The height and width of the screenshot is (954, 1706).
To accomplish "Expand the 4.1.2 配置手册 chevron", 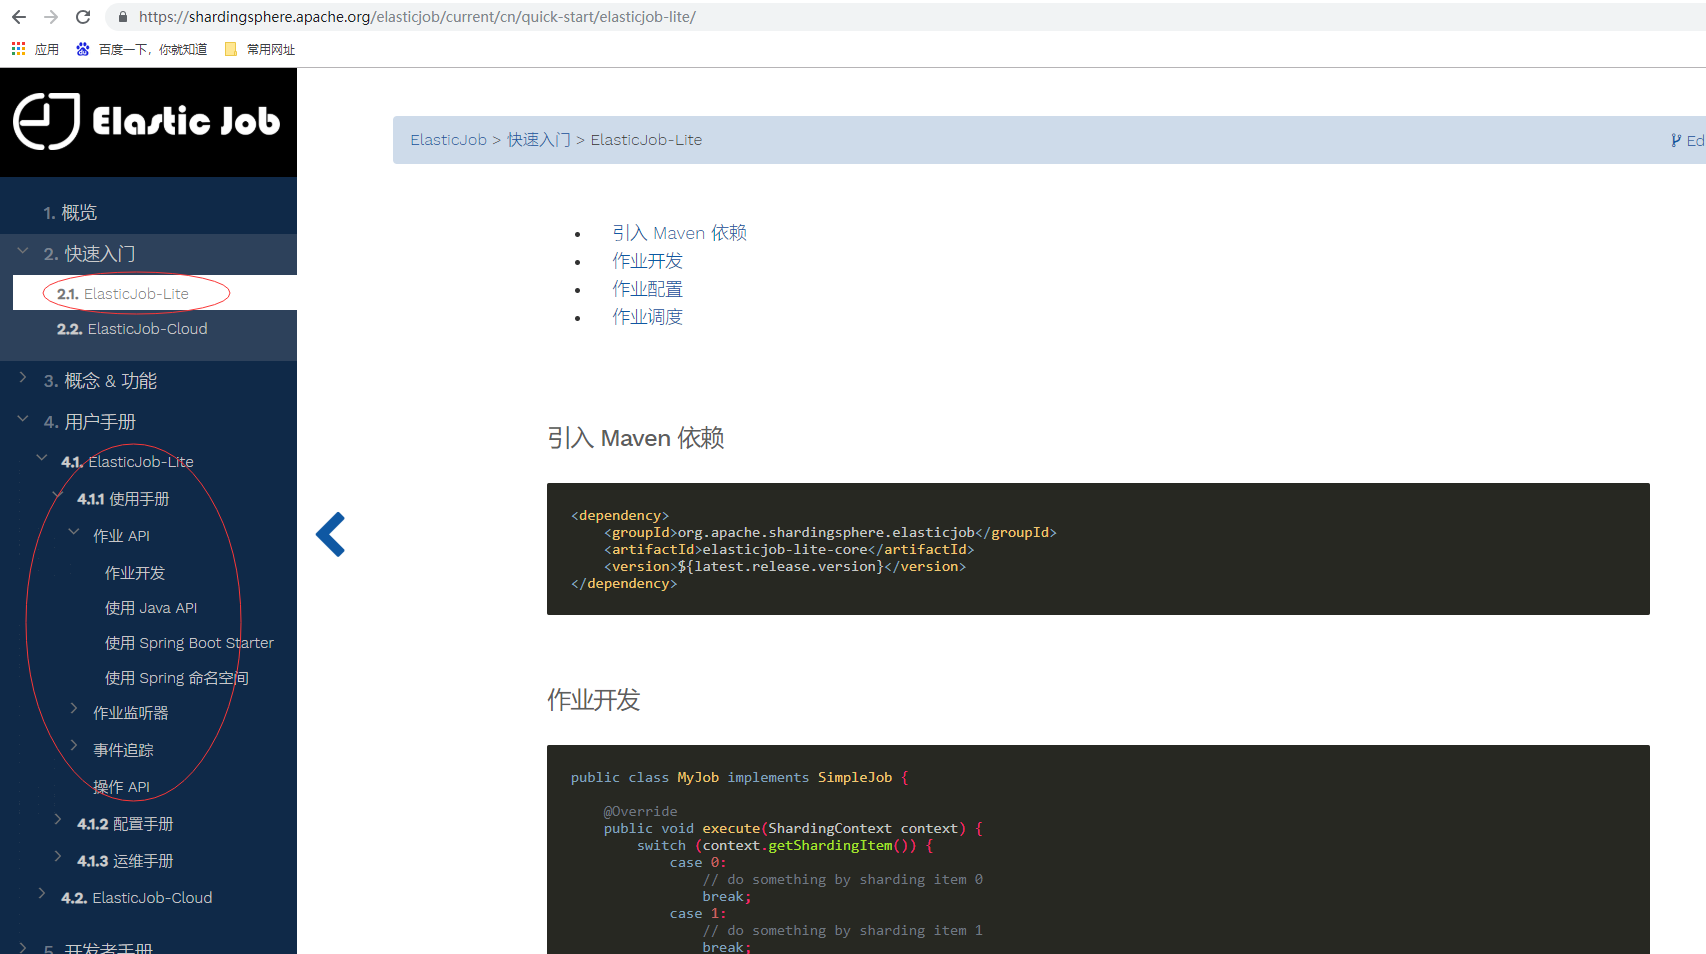I will click(x=58, y=820).
